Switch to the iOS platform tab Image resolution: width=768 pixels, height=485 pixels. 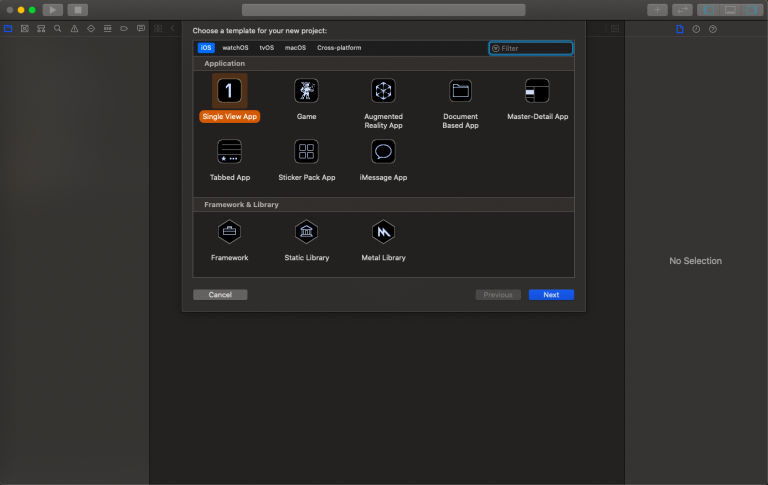pos(206,48)
